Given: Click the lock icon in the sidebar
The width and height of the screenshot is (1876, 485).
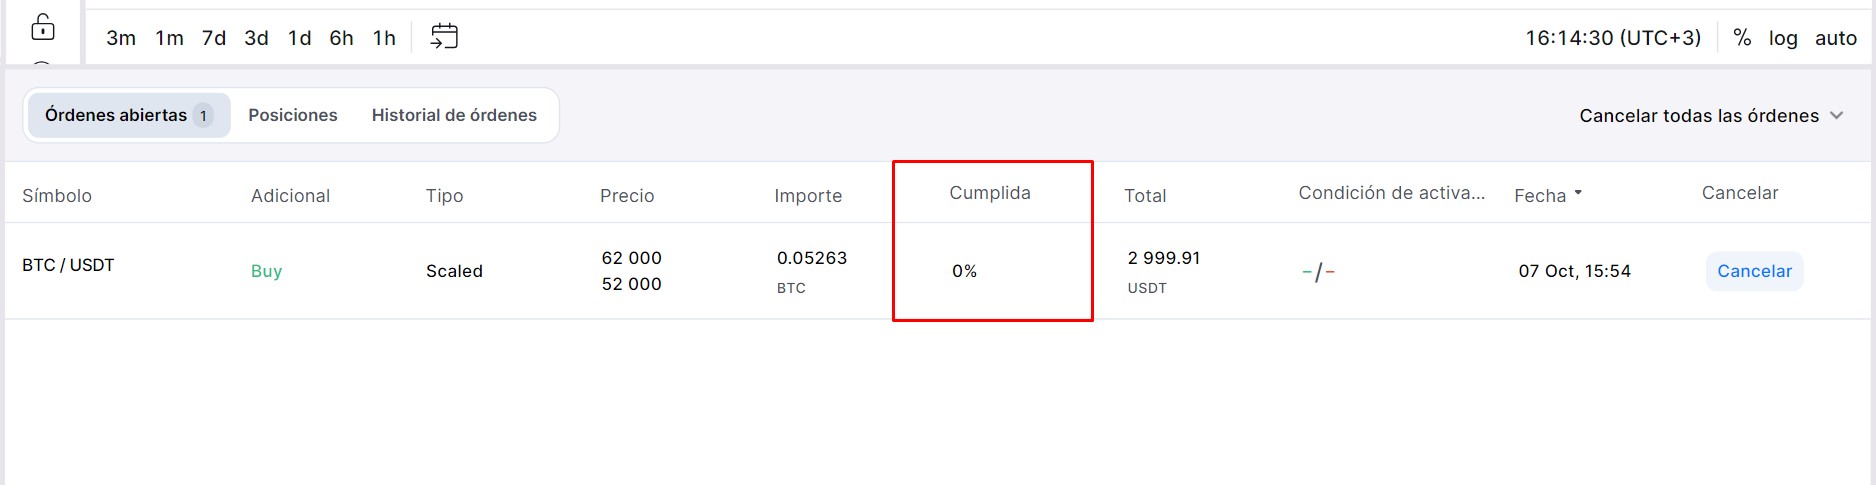Looking at the screenshot, I should (43, 27).
